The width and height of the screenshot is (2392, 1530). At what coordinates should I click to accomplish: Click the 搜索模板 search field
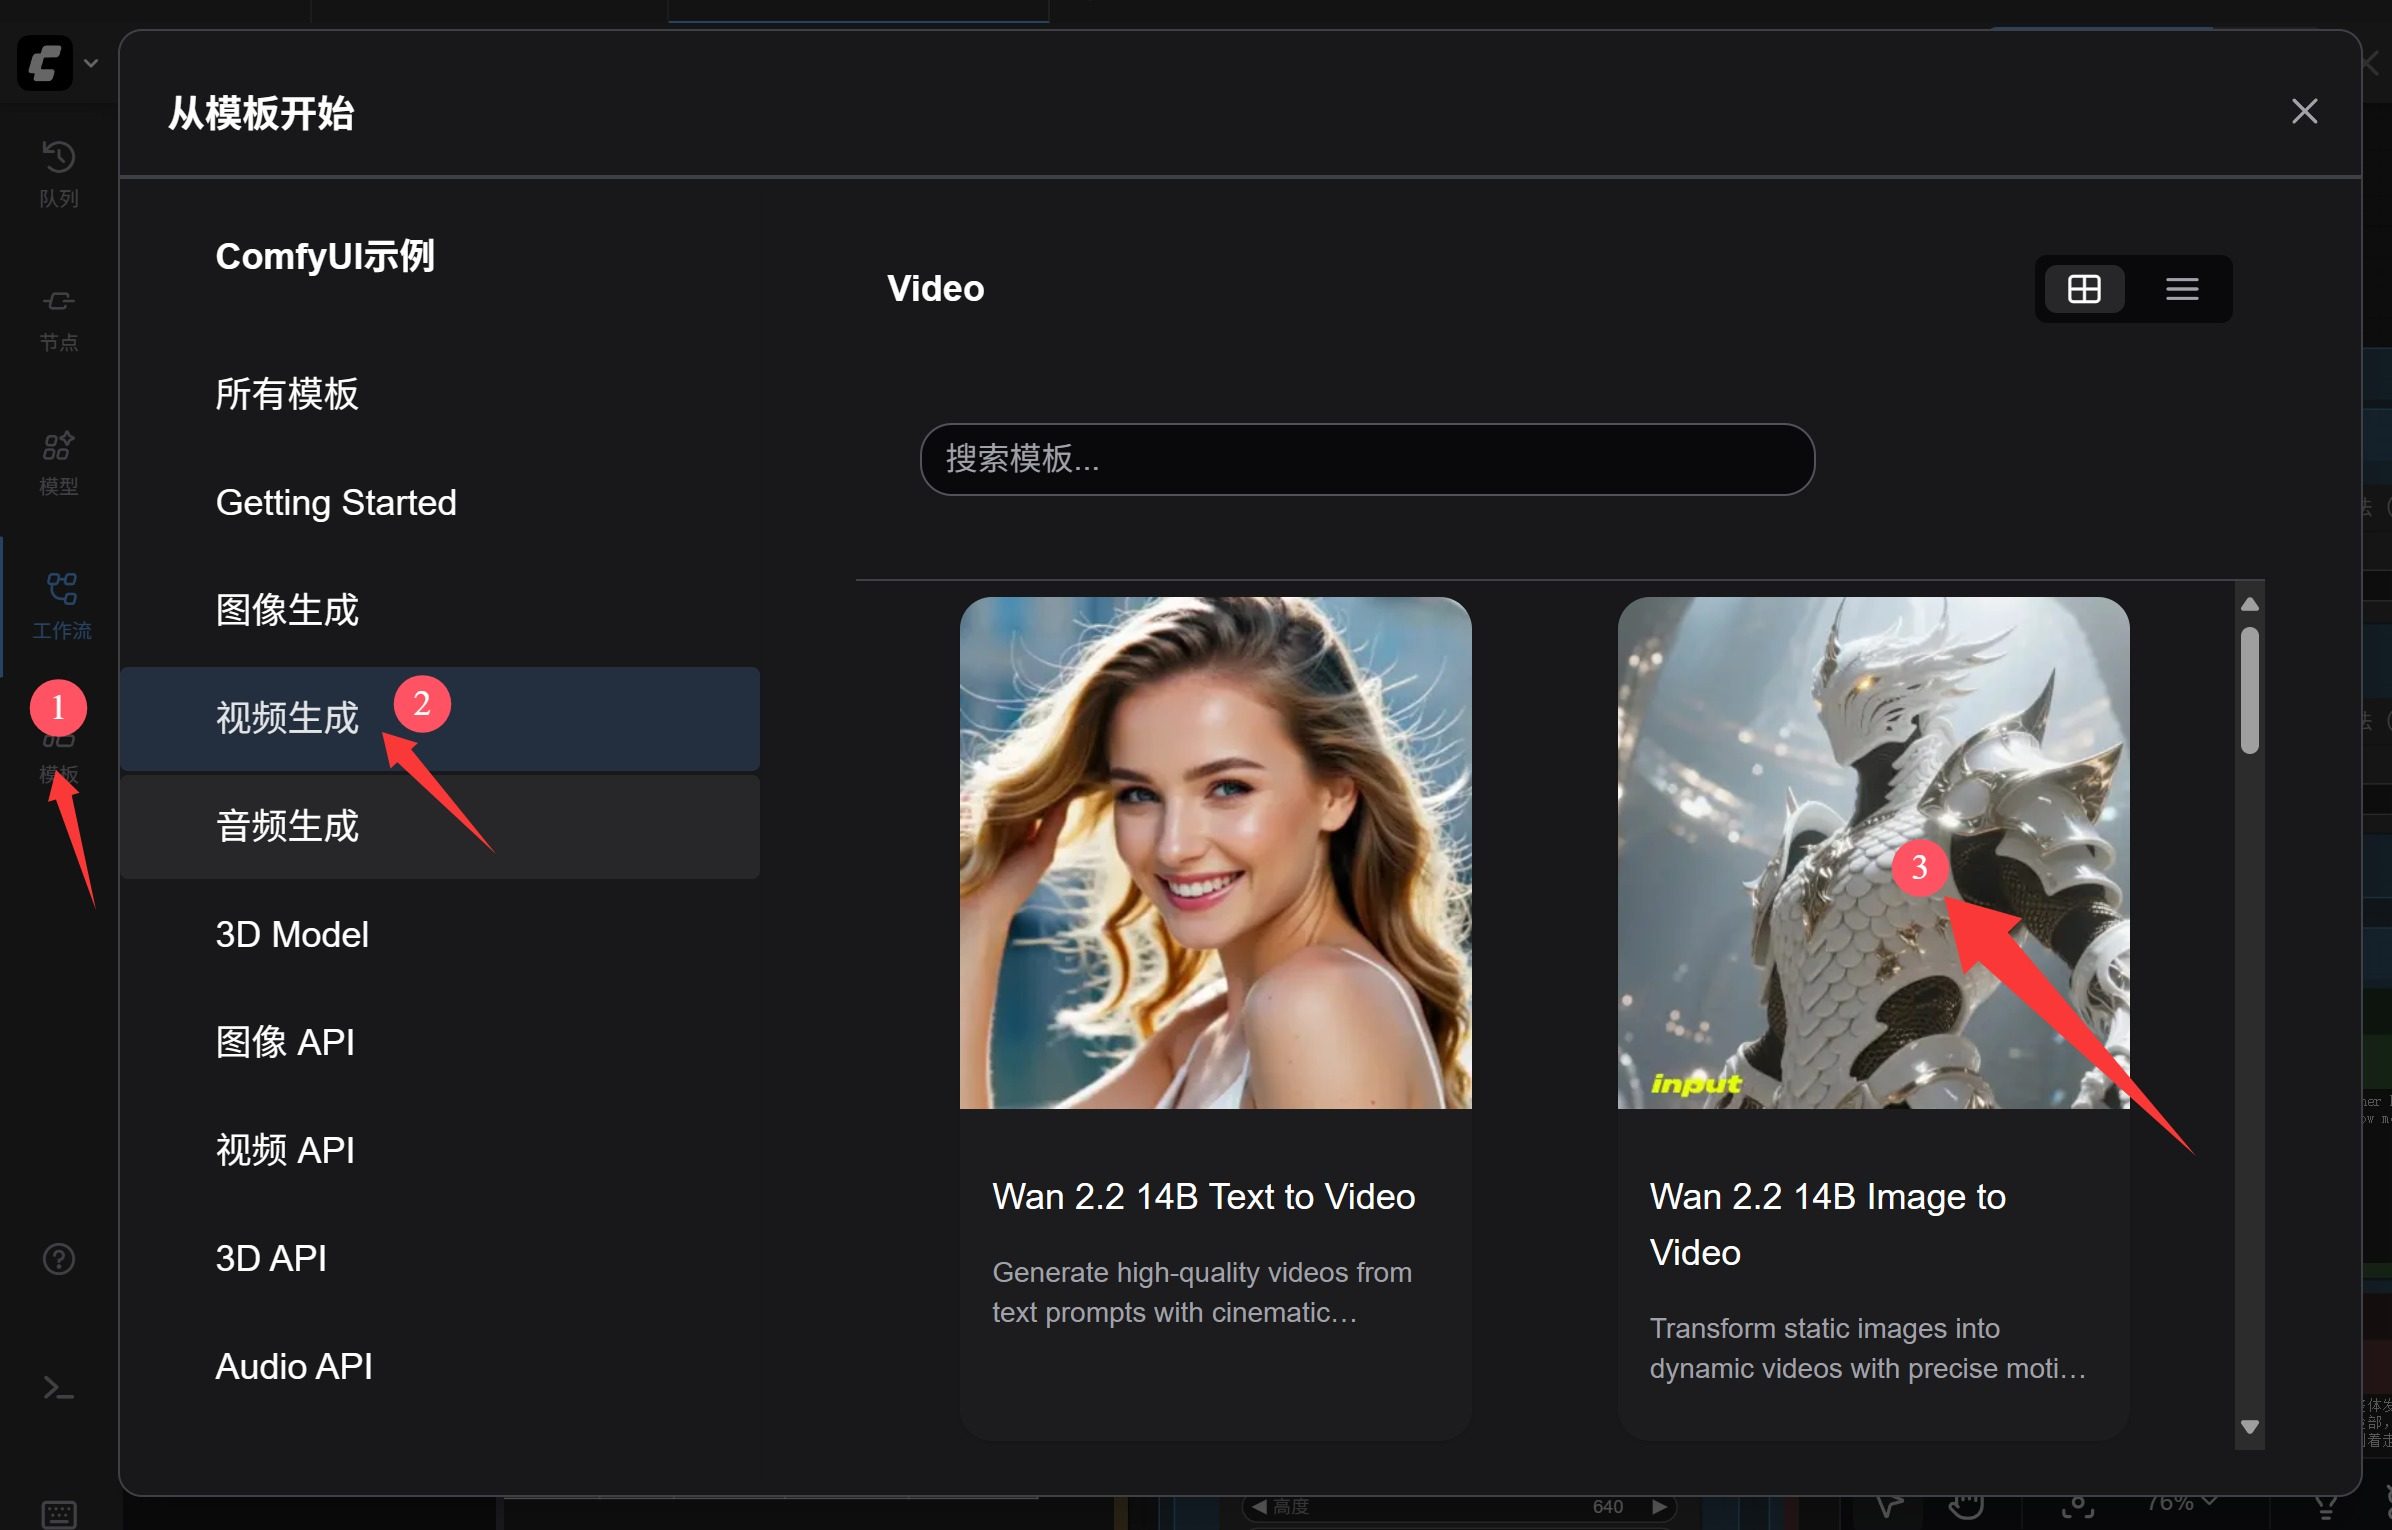(1366, 459)
